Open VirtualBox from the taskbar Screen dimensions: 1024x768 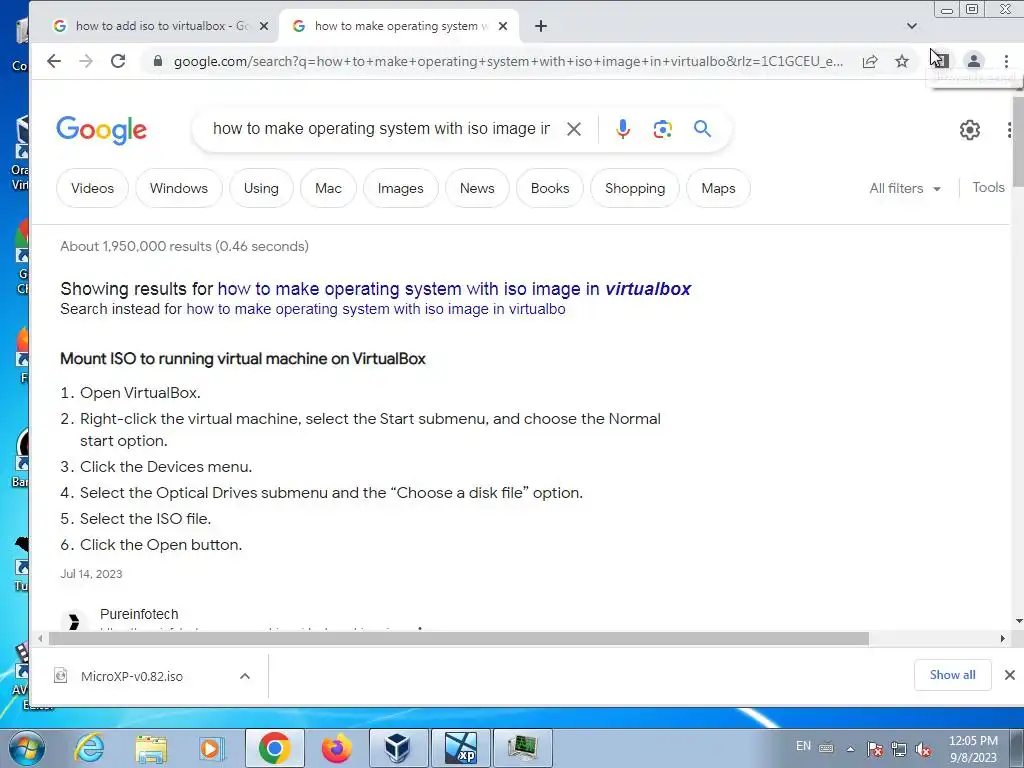(398, 748)
